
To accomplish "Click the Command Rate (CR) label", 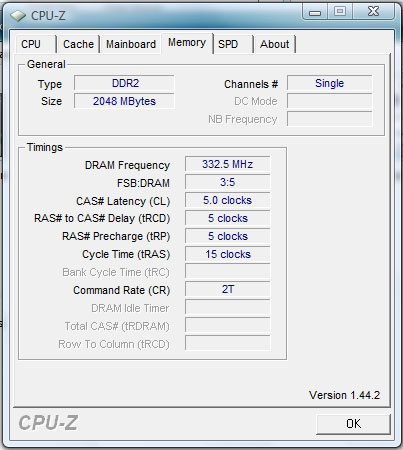I will (122, 290).
